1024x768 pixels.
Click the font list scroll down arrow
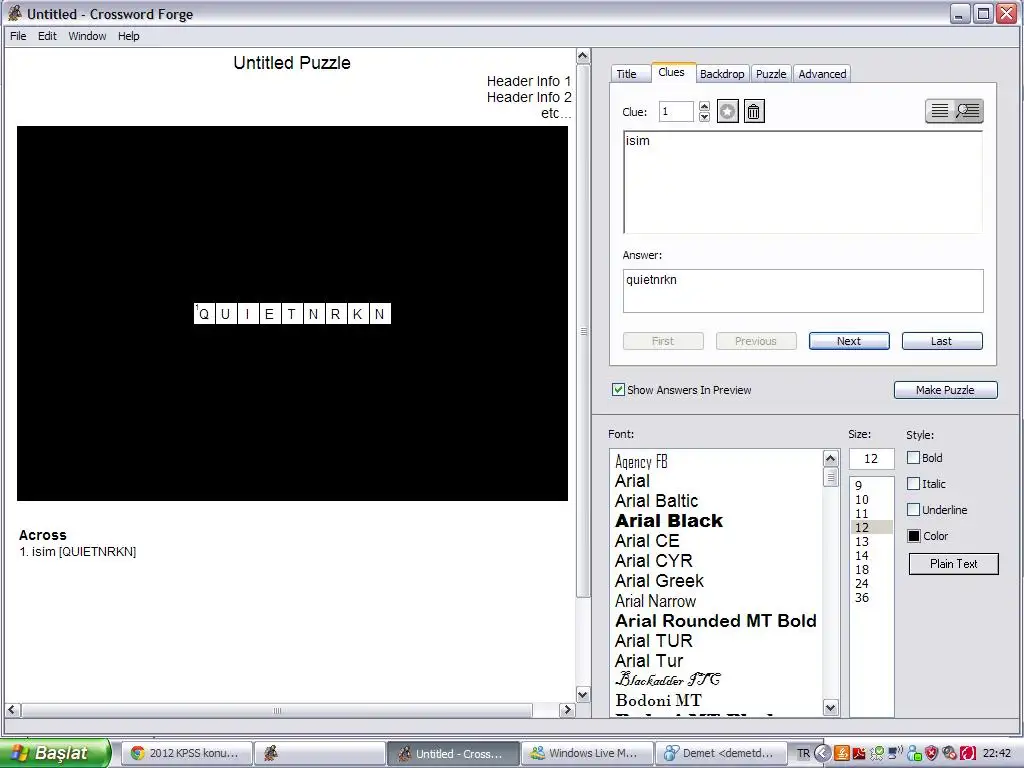coord(831,707)
